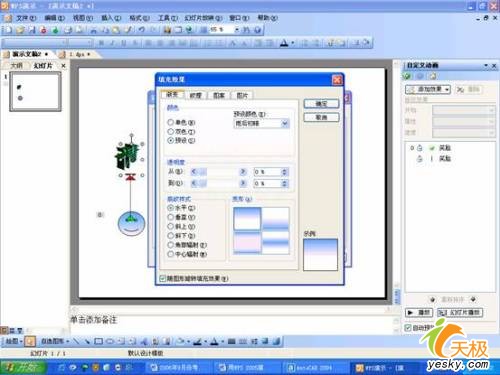Select the Rectangle drawing tool
Screen dimensions: 500x375
[x=98, y=341]
